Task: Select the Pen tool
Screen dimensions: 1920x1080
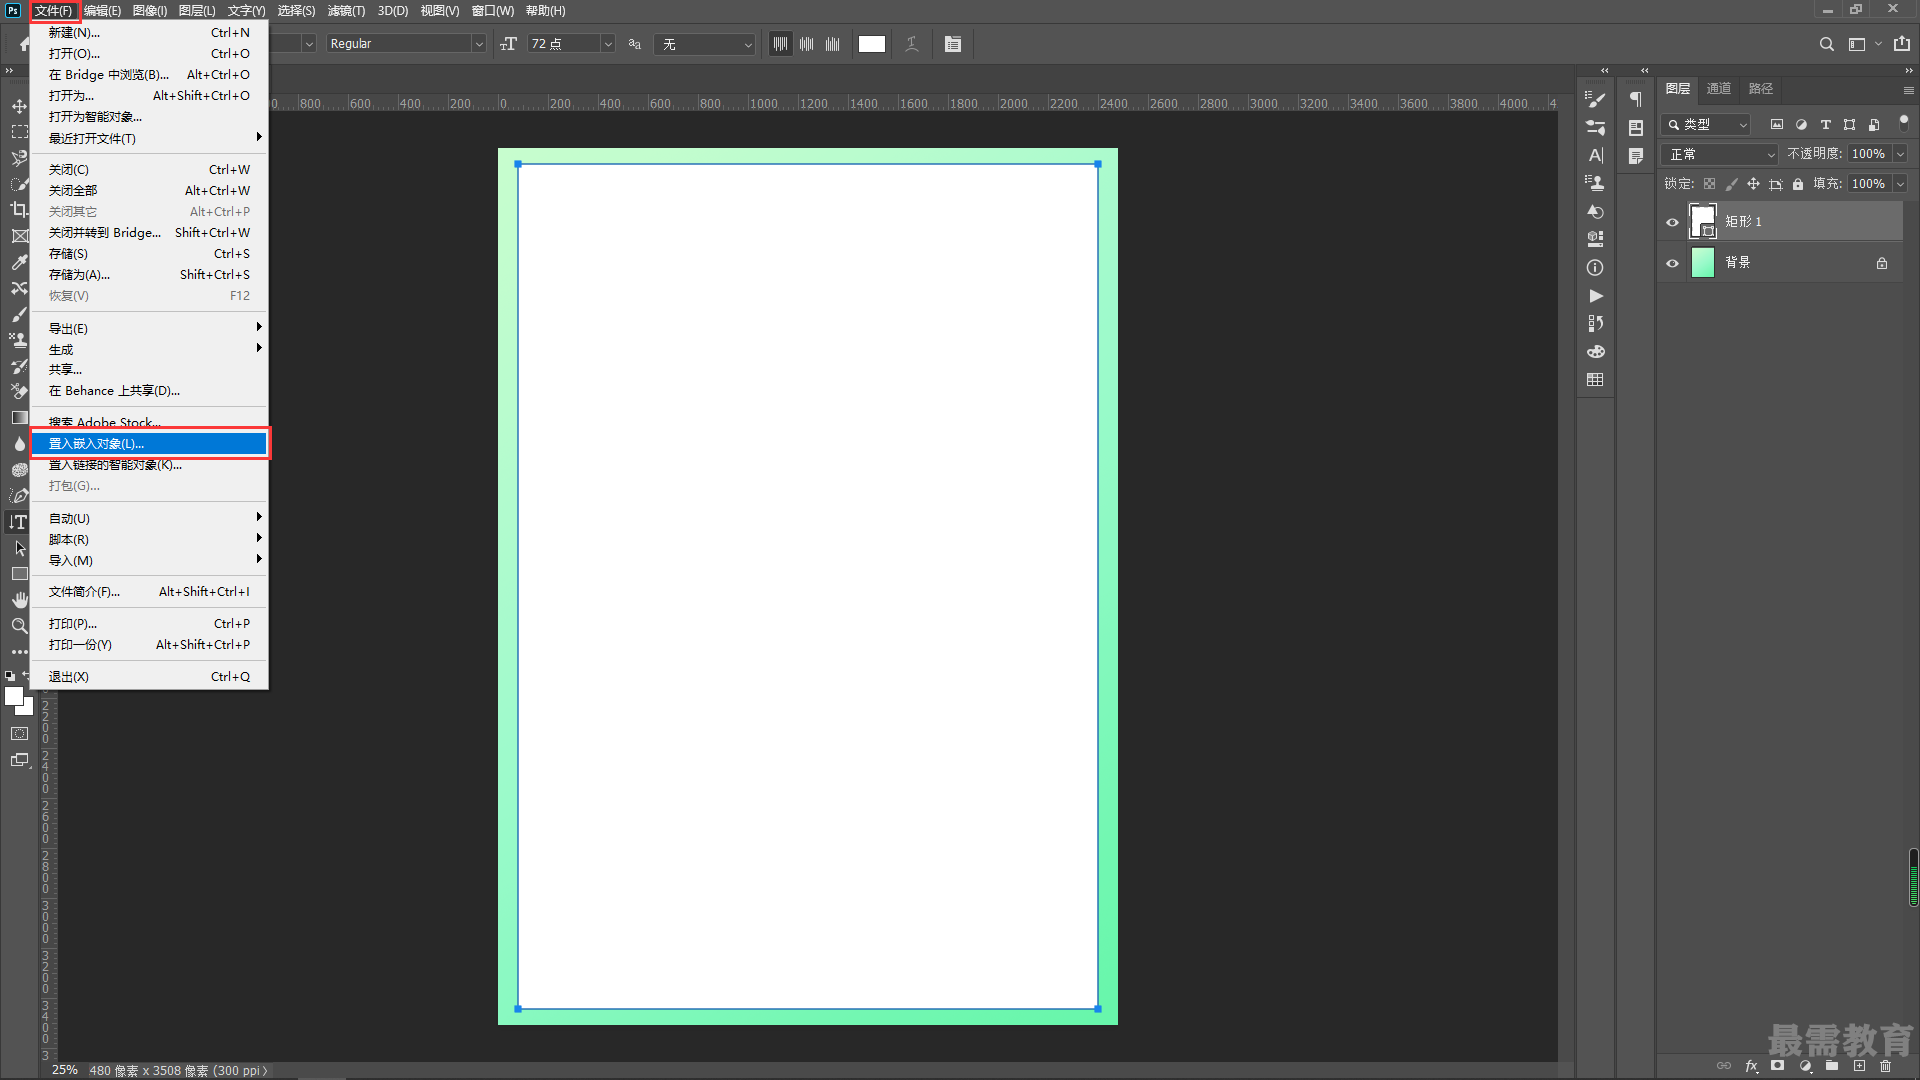Action: [19, 496]
